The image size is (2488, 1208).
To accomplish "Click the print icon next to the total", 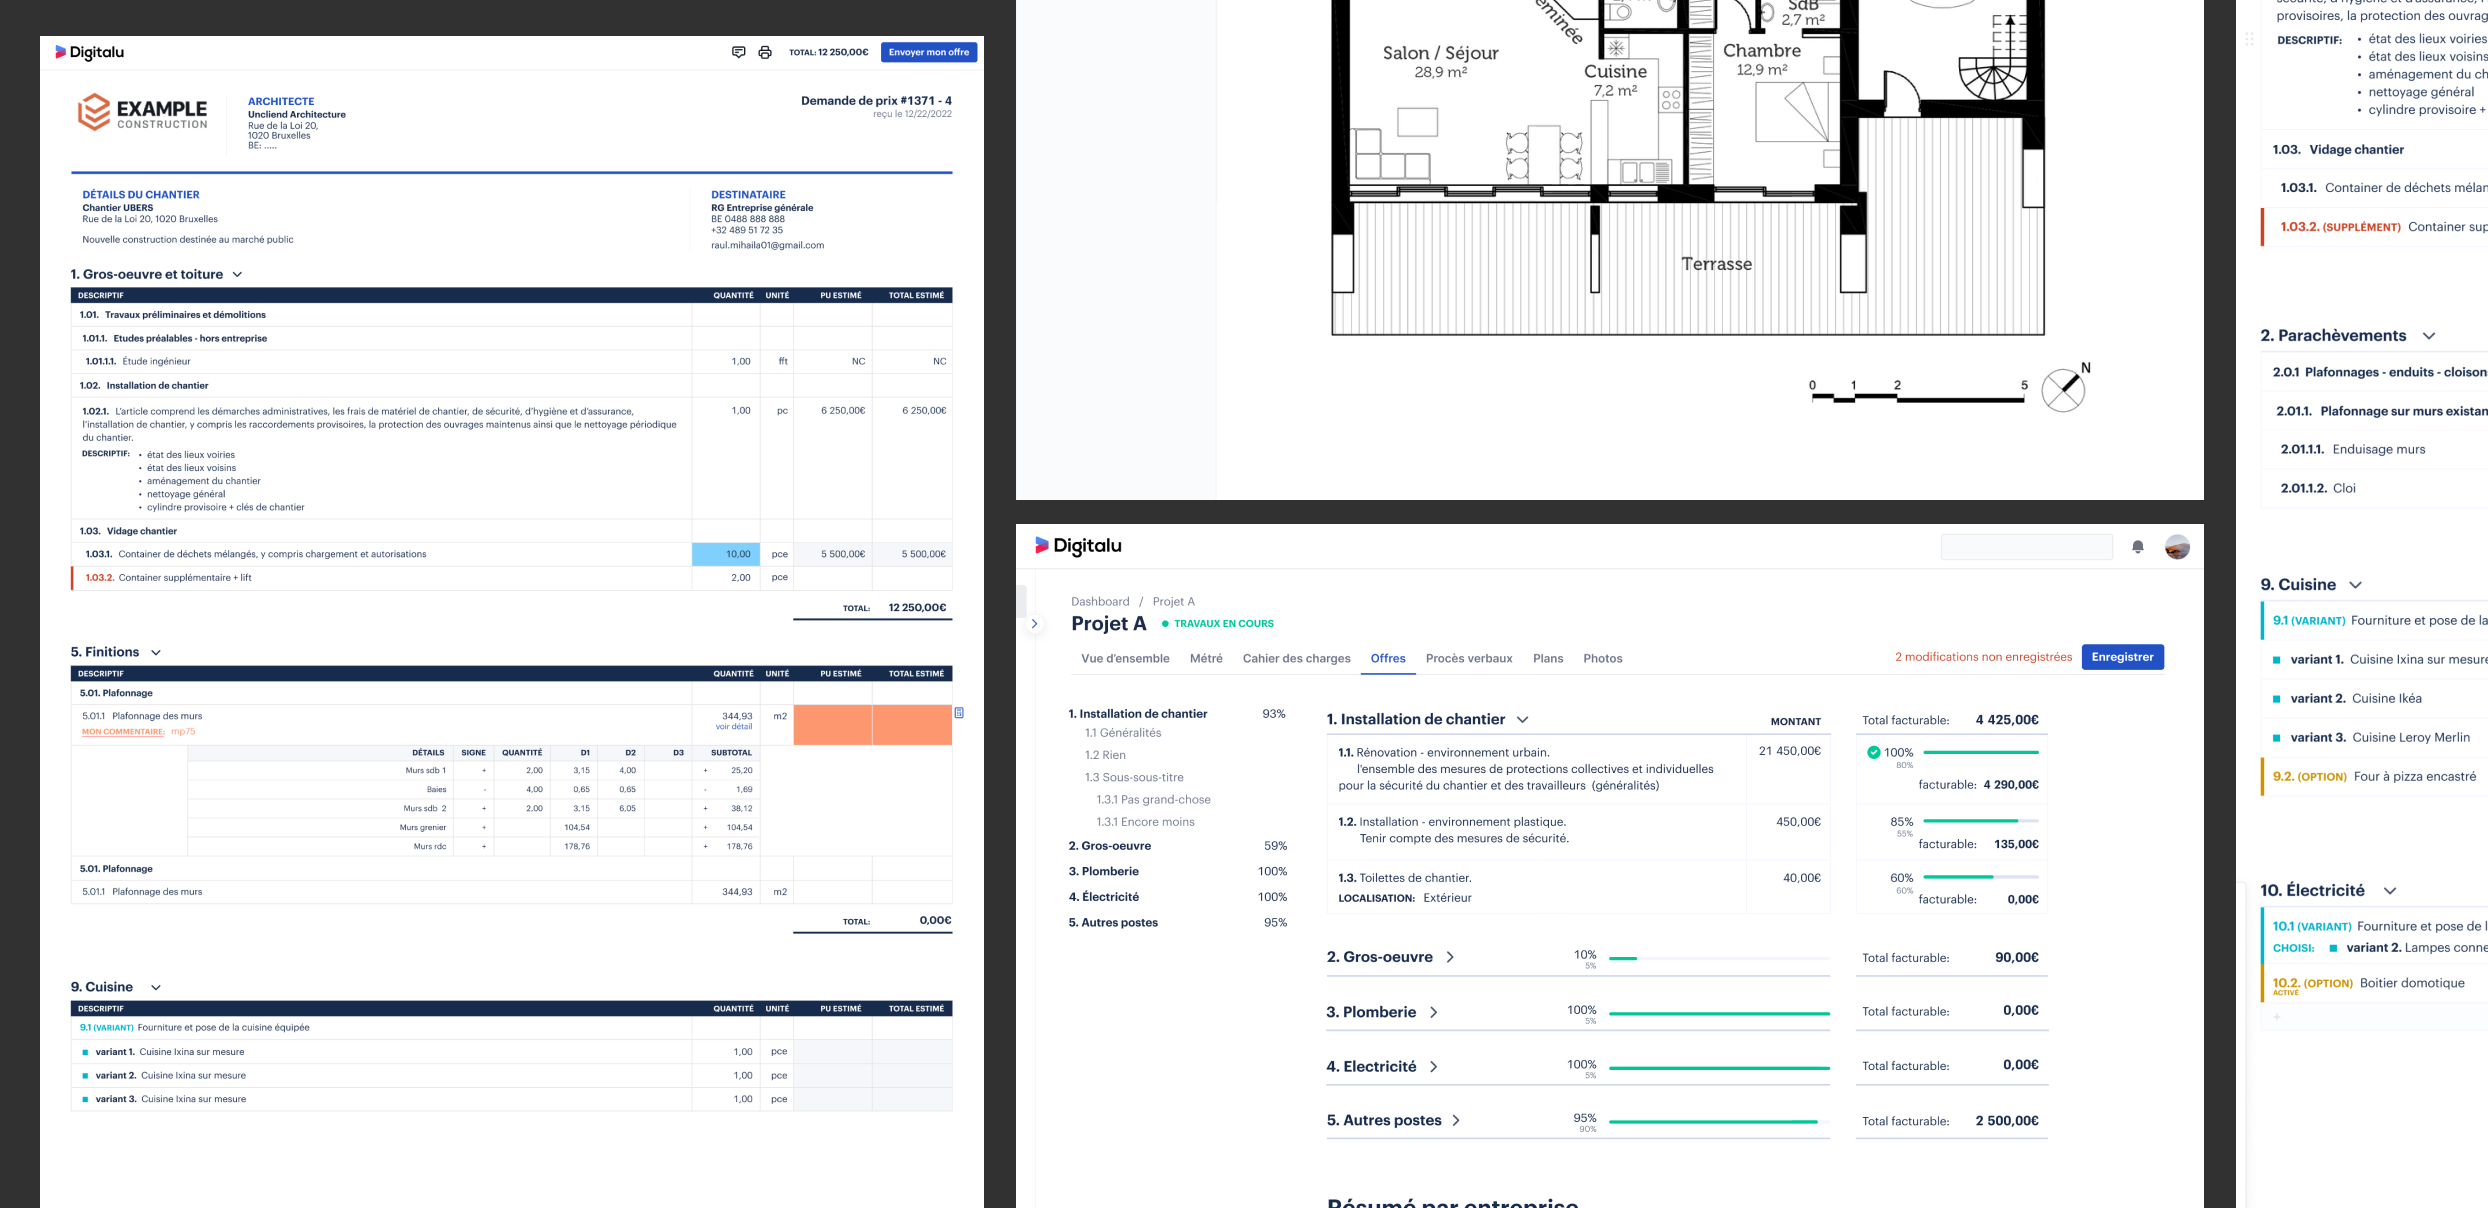I will (x=765, y=52).
